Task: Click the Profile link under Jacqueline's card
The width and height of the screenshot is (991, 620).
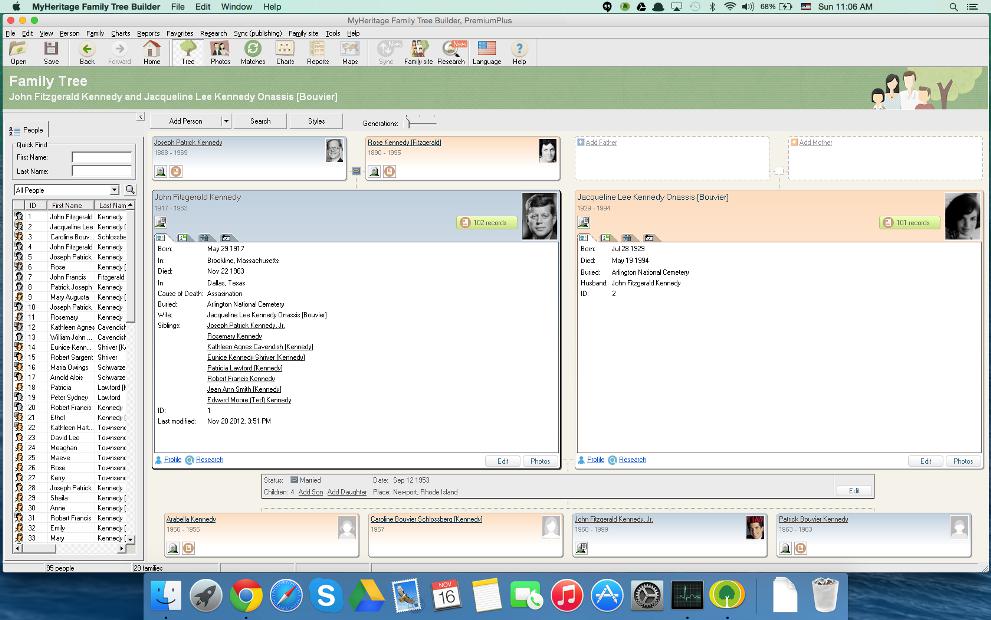Action: tap(595, 459)
